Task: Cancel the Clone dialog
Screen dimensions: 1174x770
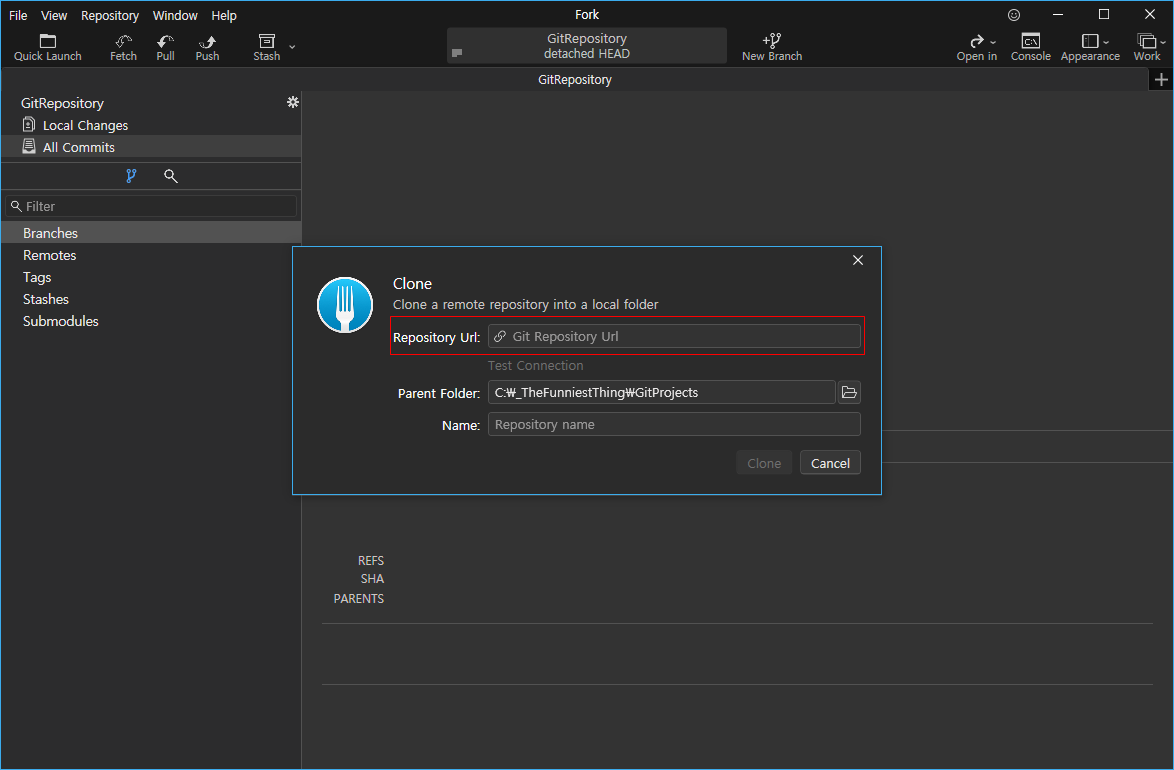Action: 830,463
